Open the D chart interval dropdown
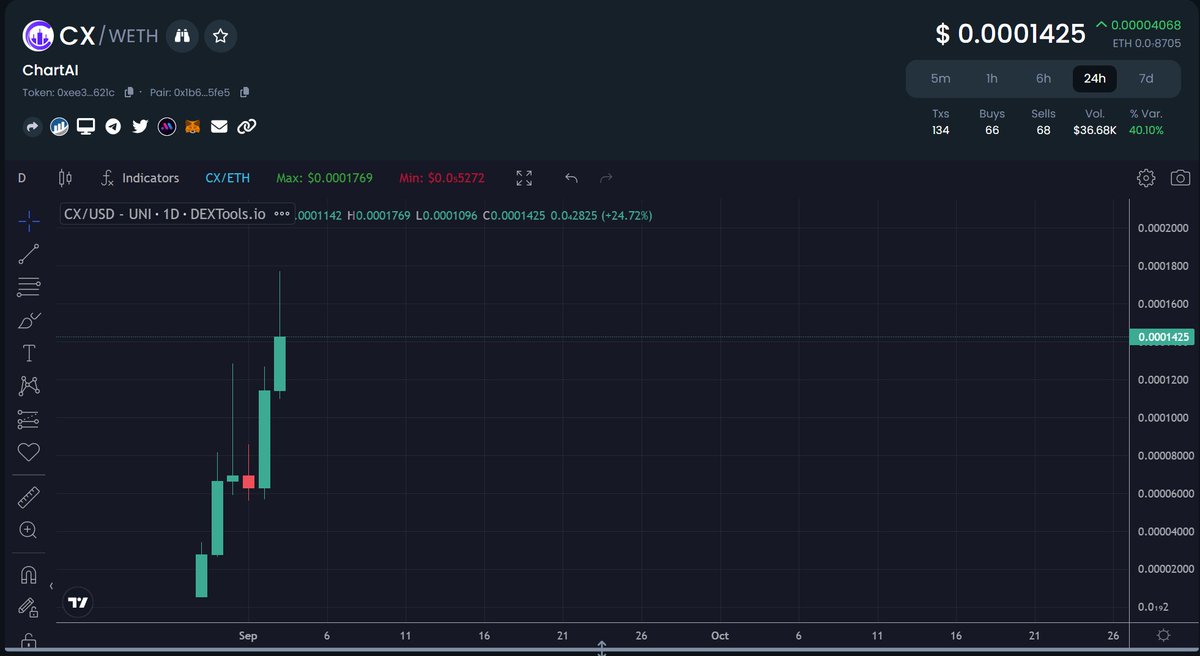 (22, 178)
